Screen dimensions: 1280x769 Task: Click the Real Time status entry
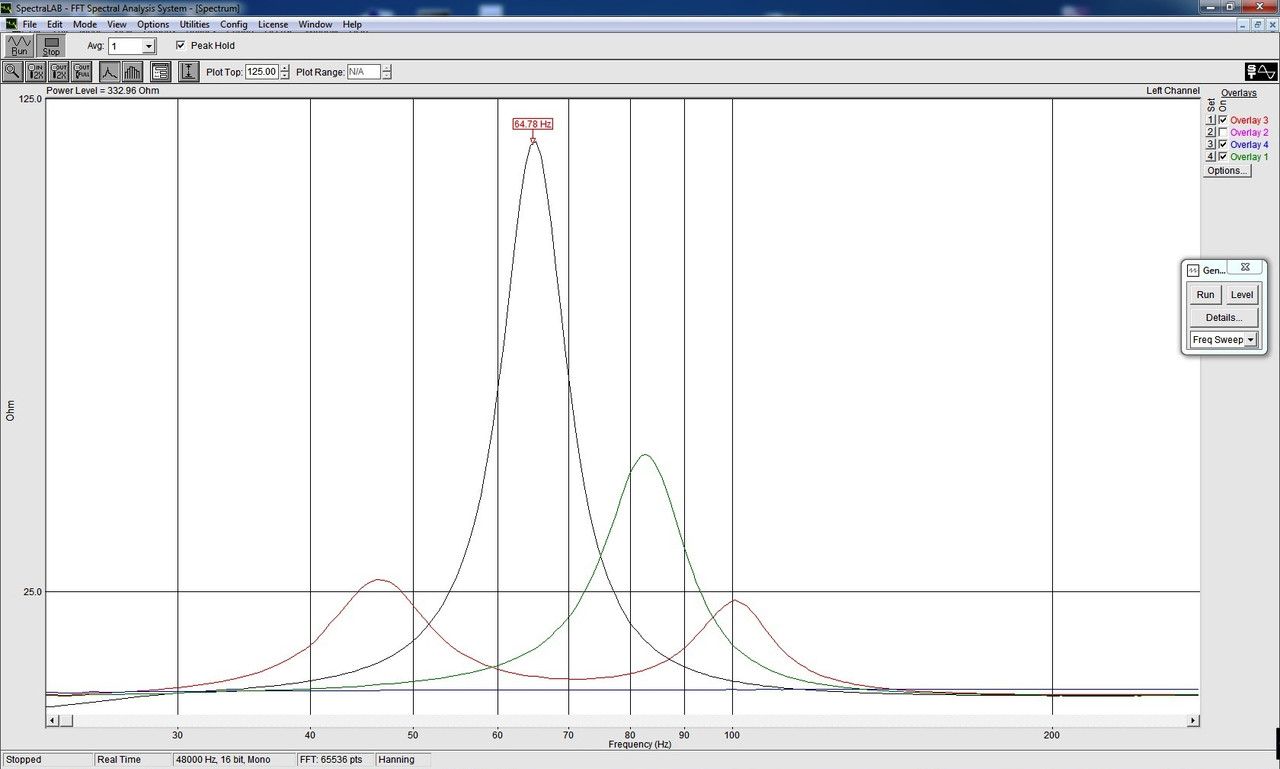[133, 760]
